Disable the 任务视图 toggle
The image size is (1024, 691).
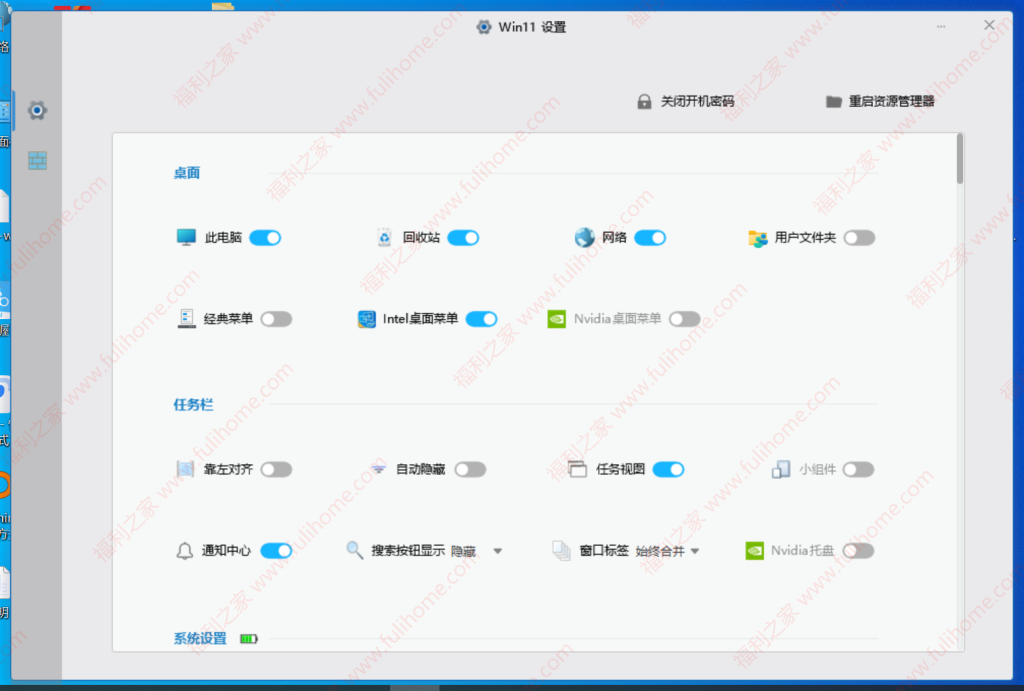(x=669, y=468)
